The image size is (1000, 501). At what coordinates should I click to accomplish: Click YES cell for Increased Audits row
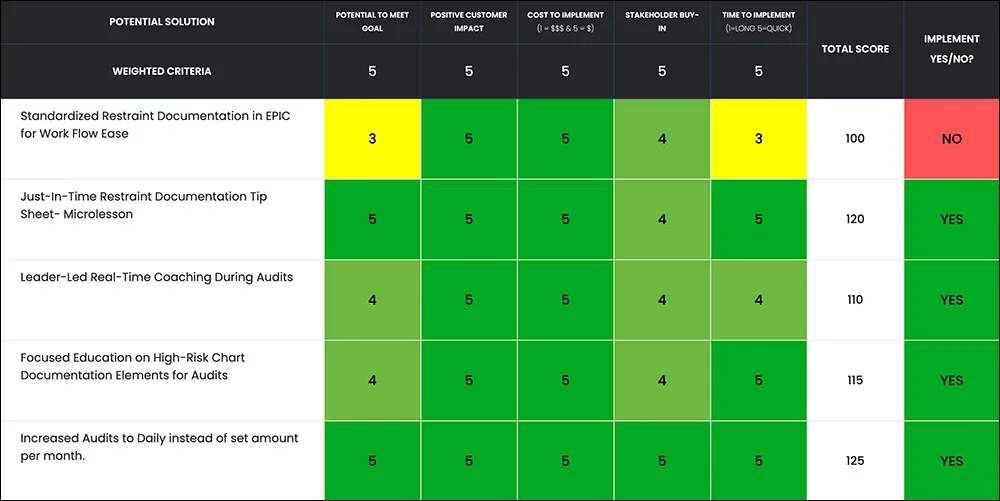click(952, 461)
